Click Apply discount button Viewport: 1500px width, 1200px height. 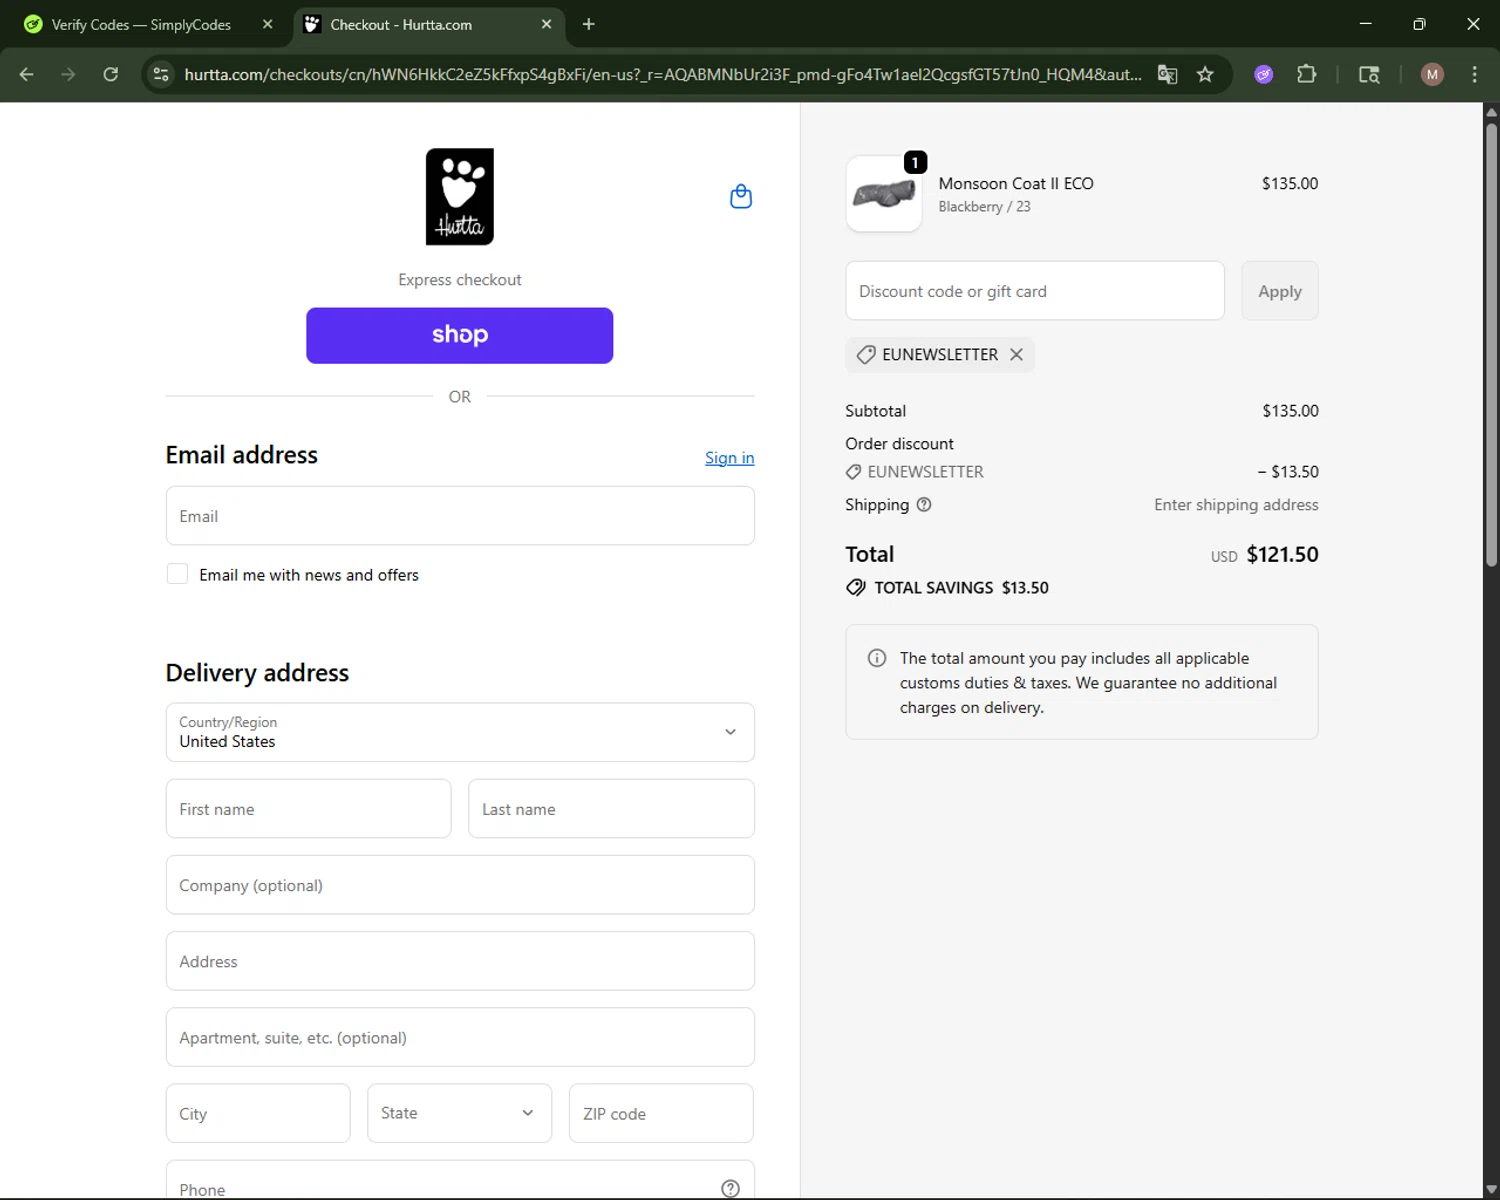(1280, 291)
